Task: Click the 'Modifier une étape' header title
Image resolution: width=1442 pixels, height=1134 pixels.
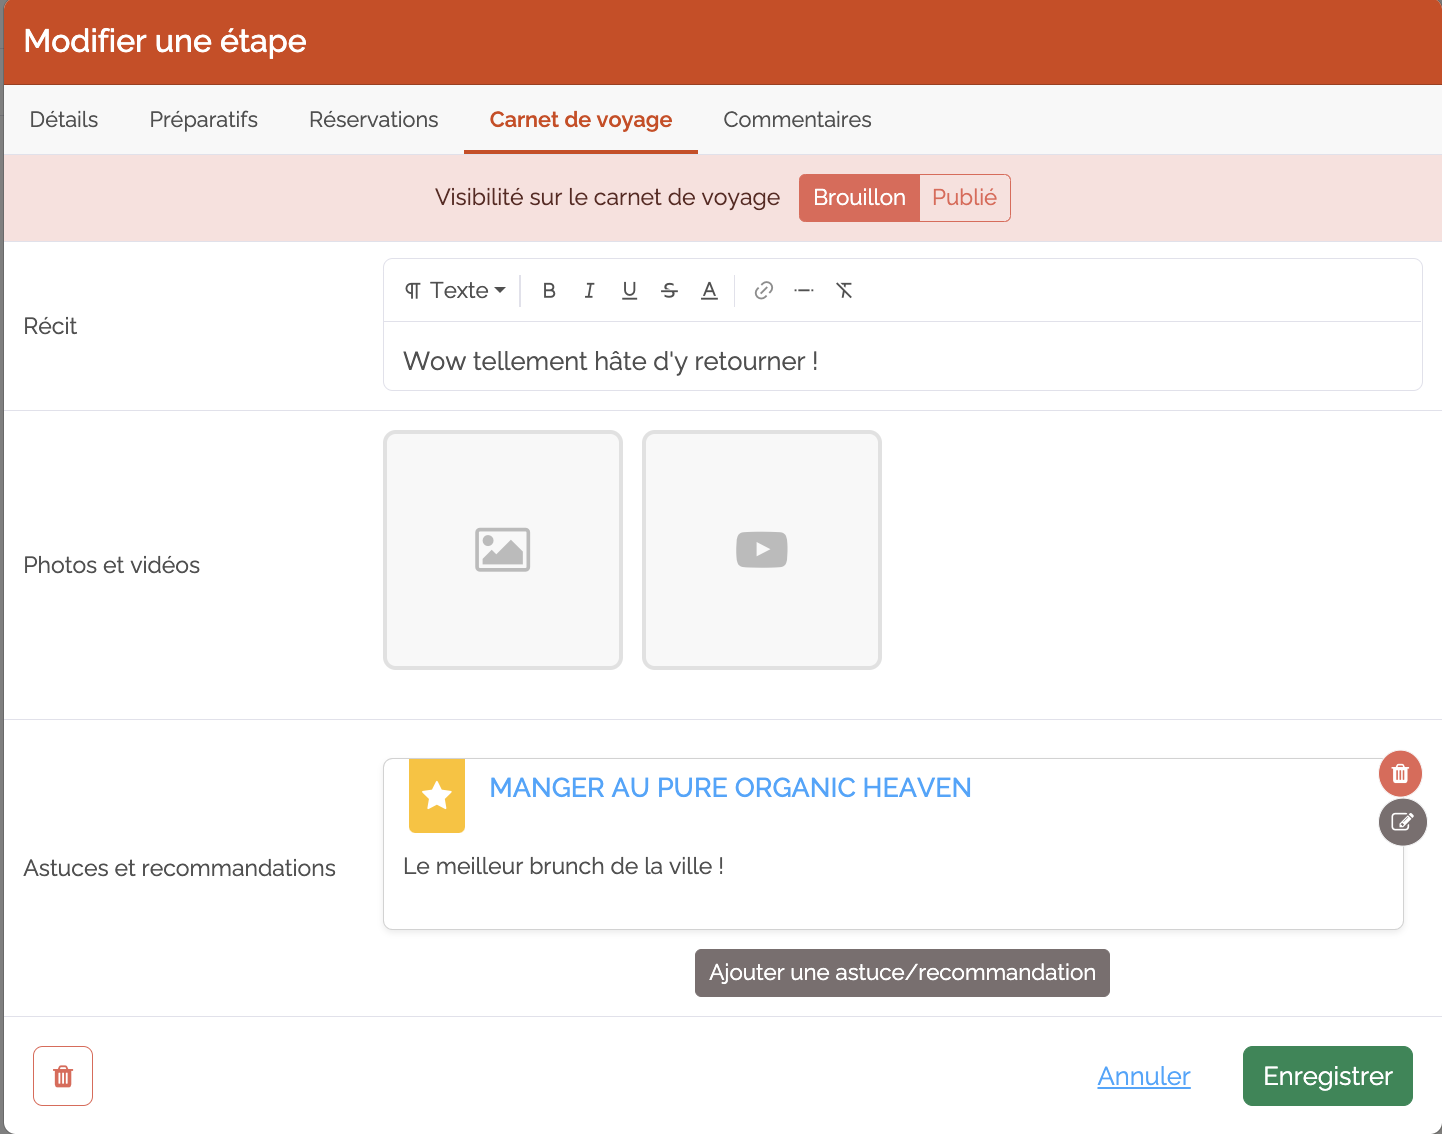Action: 165,41
